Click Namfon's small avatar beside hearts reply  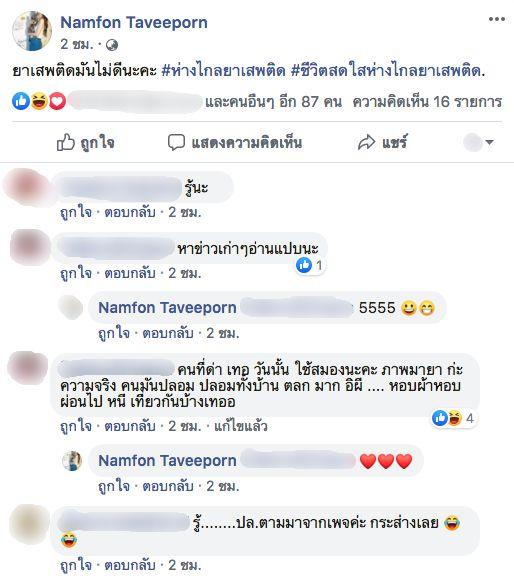click(72, 461)
